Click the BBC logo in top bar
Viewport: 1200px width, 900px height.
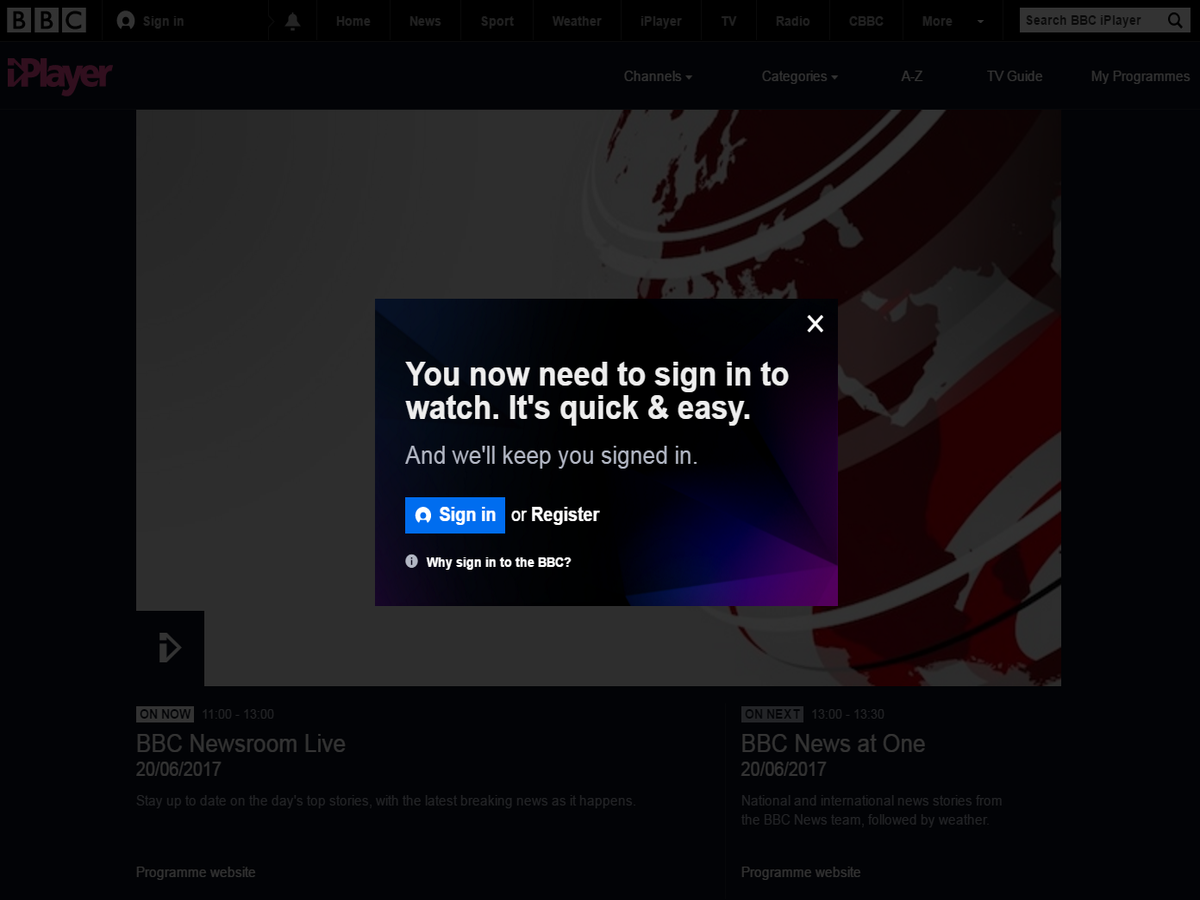(47, 20)
